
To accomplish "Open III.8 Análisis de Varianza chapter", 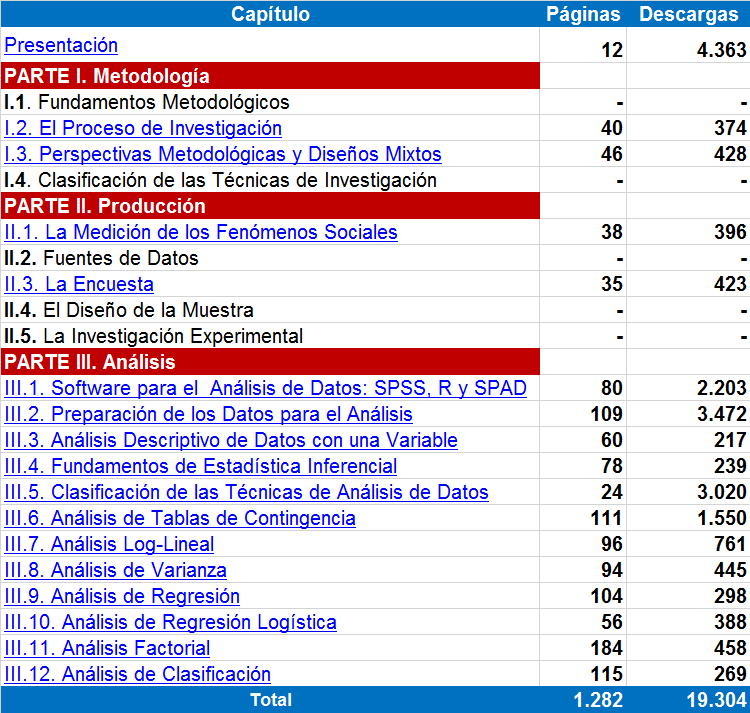I will point(115,570).
